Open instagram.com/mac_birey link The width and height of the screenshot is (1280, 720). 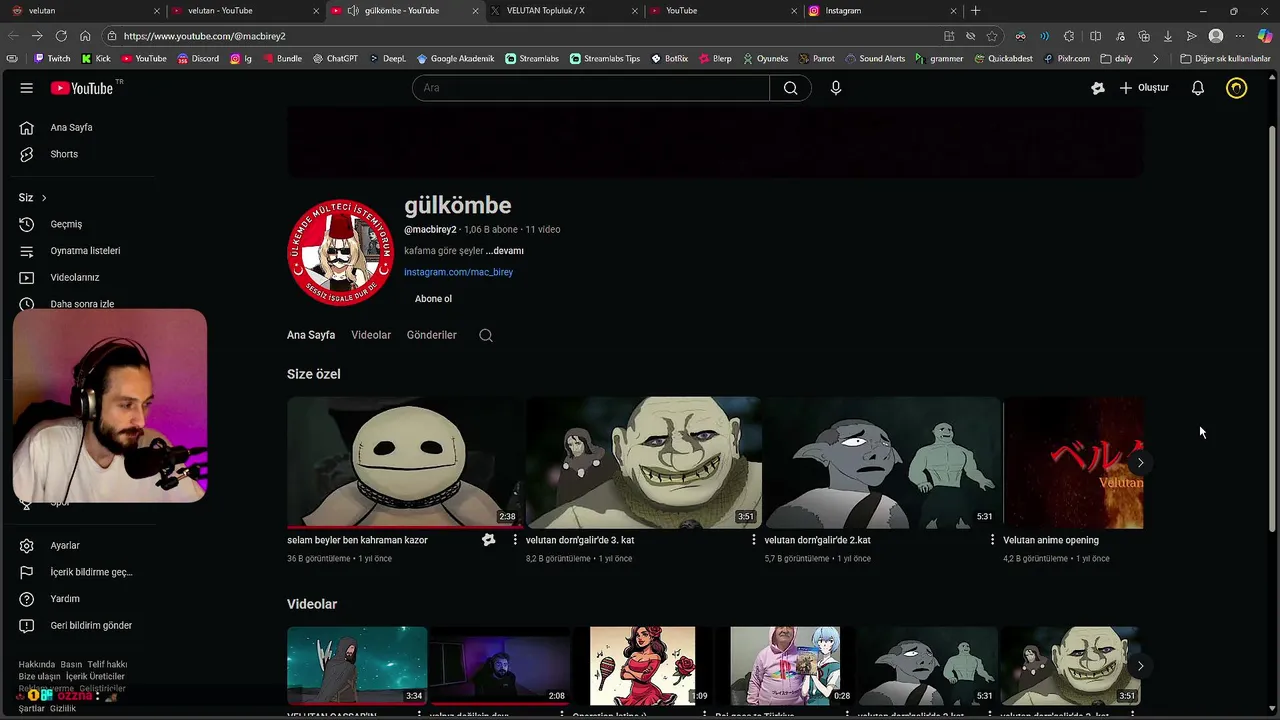tap(458, 272)
